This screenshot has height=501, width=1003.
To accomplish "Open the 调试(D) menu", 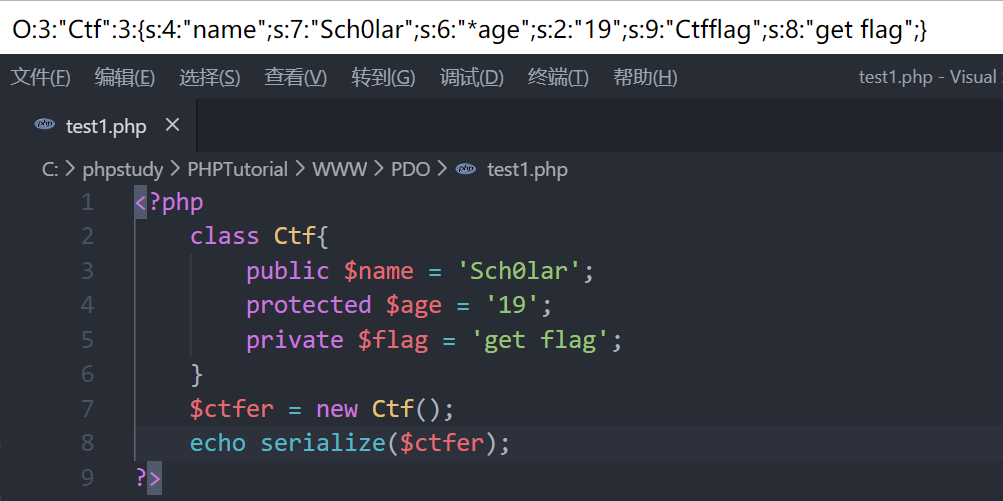I will [x=471, y=77].
